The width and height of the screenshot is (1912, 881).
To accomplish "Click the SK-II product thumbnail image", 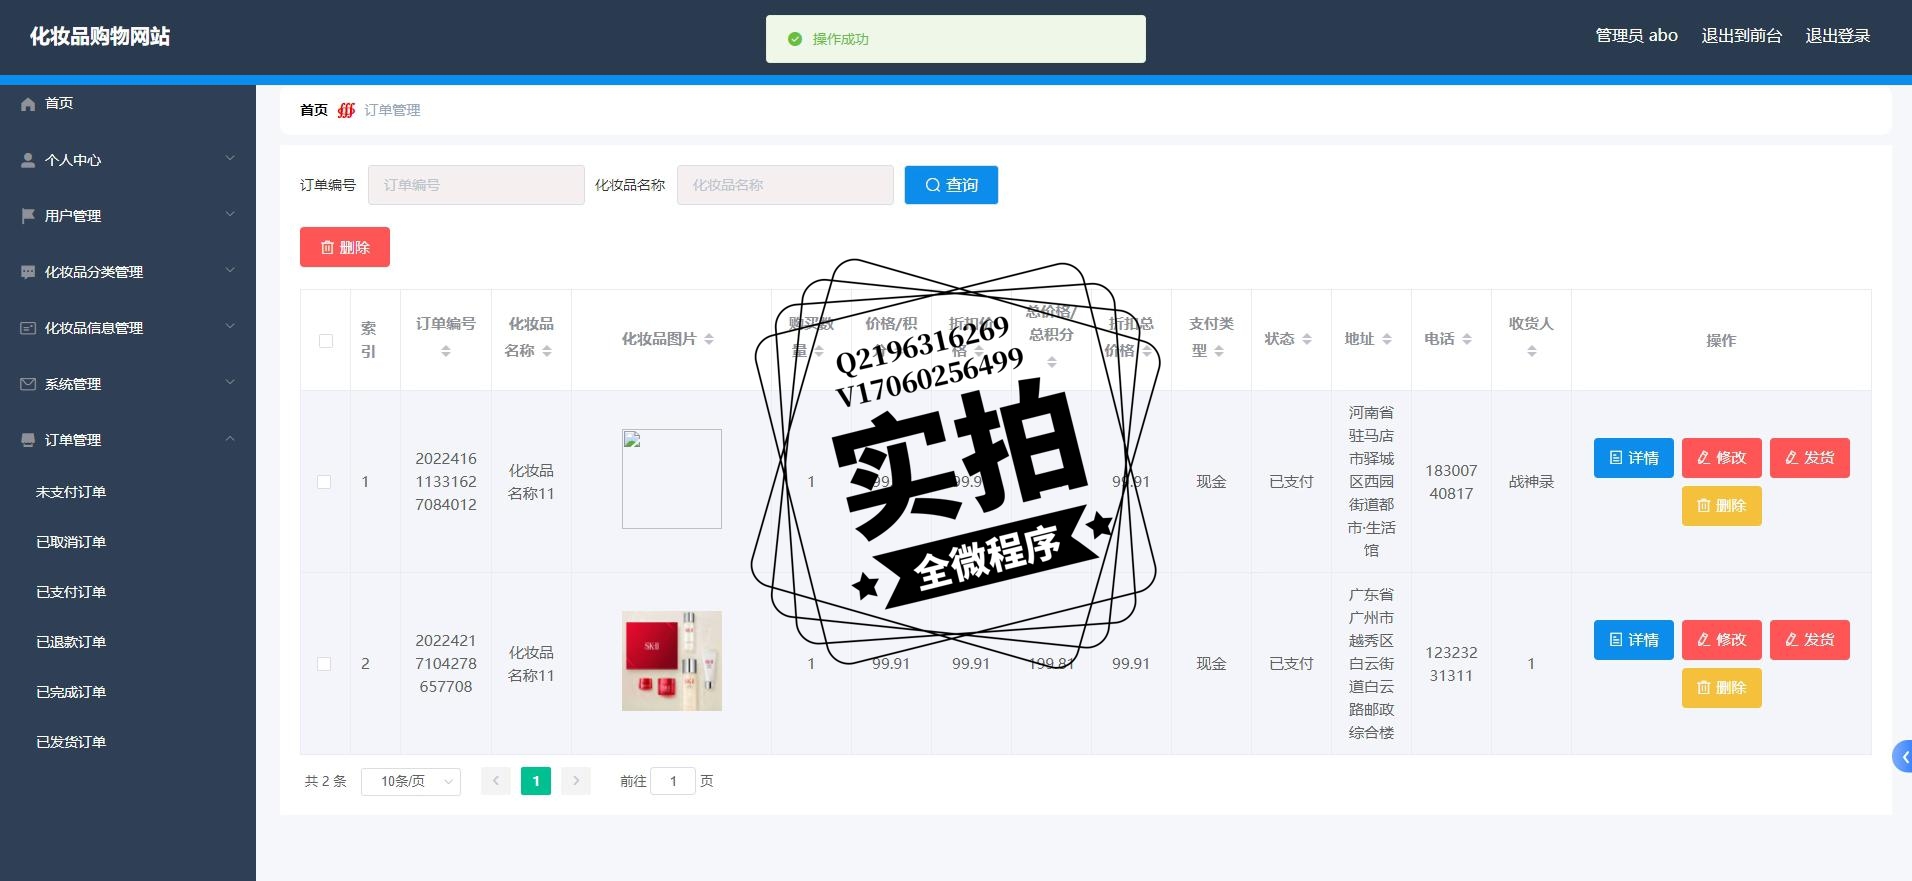I will [672, 661].
